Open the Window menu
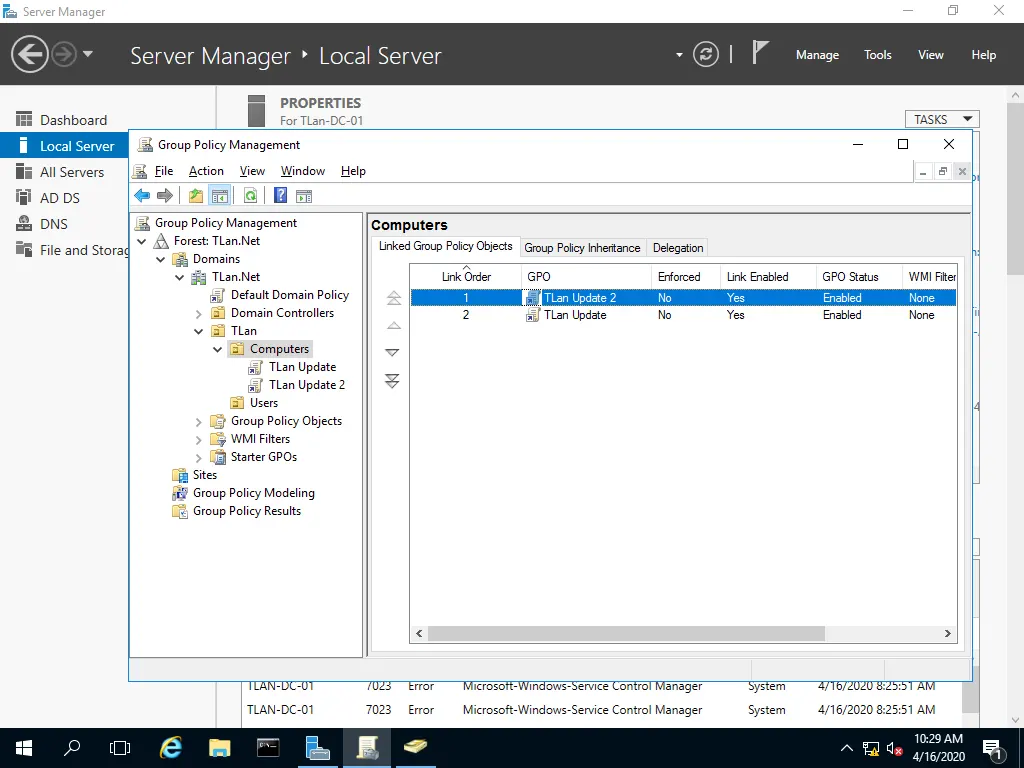 pos(302,171)
